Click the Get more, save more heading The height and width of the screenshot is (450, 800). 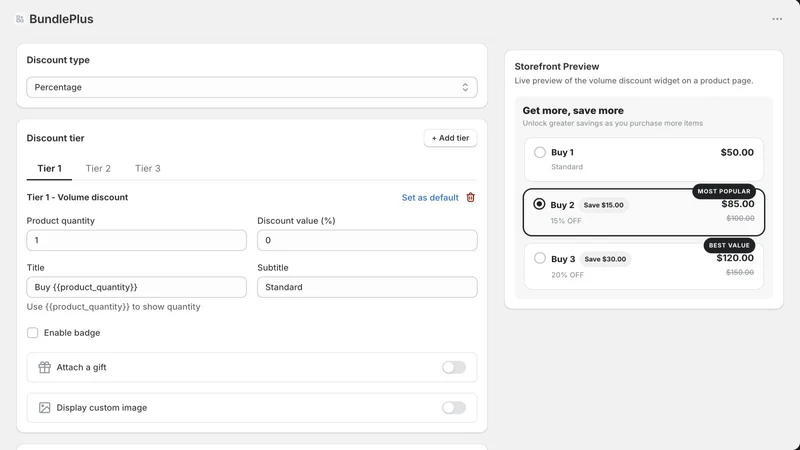tap(573, 111)
